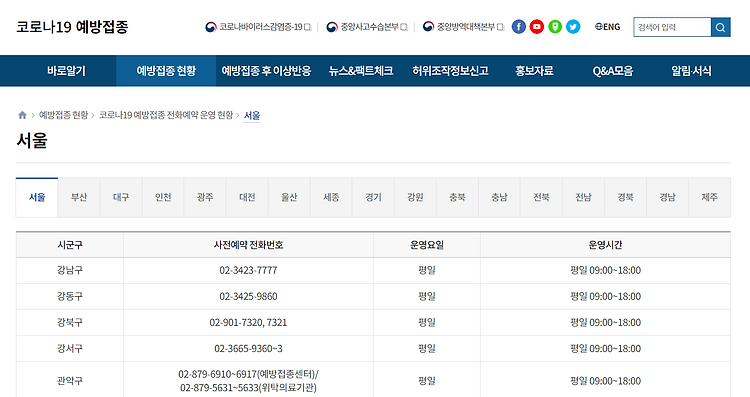Click the 운영시간 column header

[605, 245]
